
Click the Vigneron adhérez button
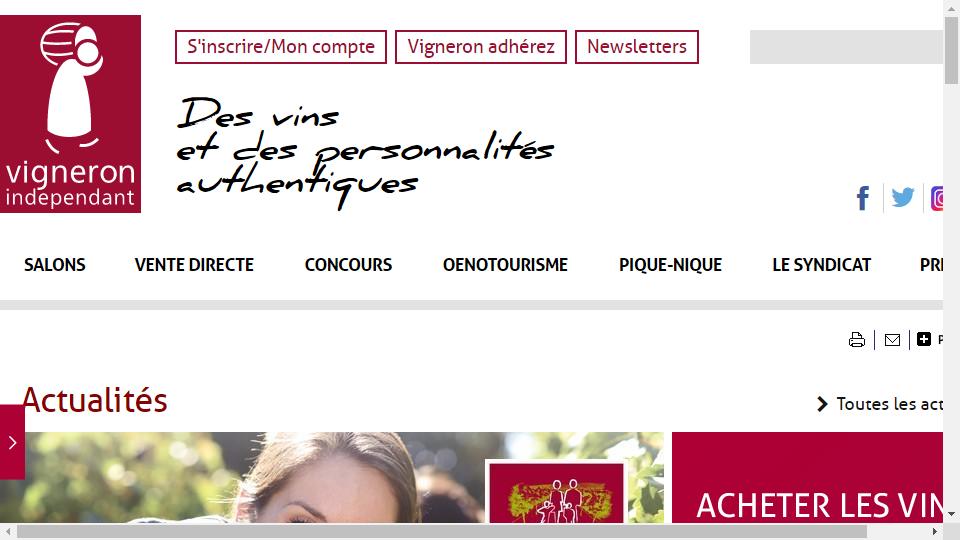click(x=481, y=47)
